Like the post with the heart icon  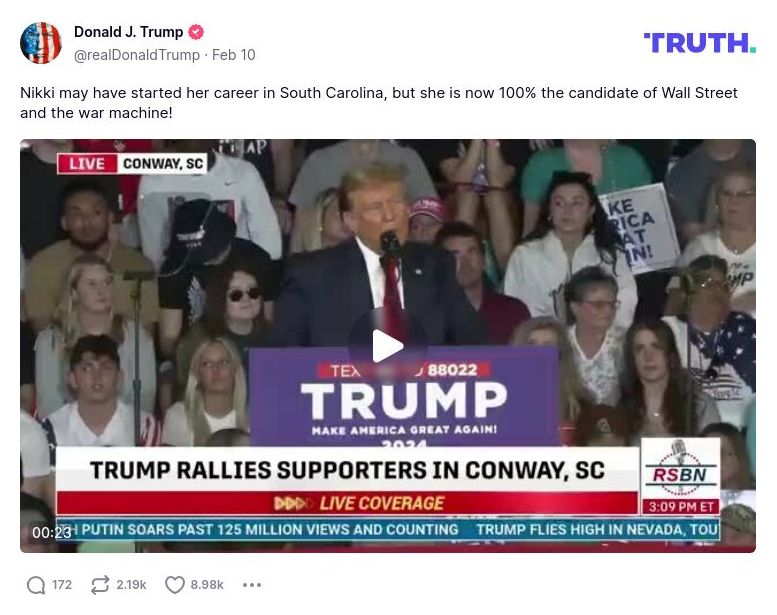[x=174, y=585]
